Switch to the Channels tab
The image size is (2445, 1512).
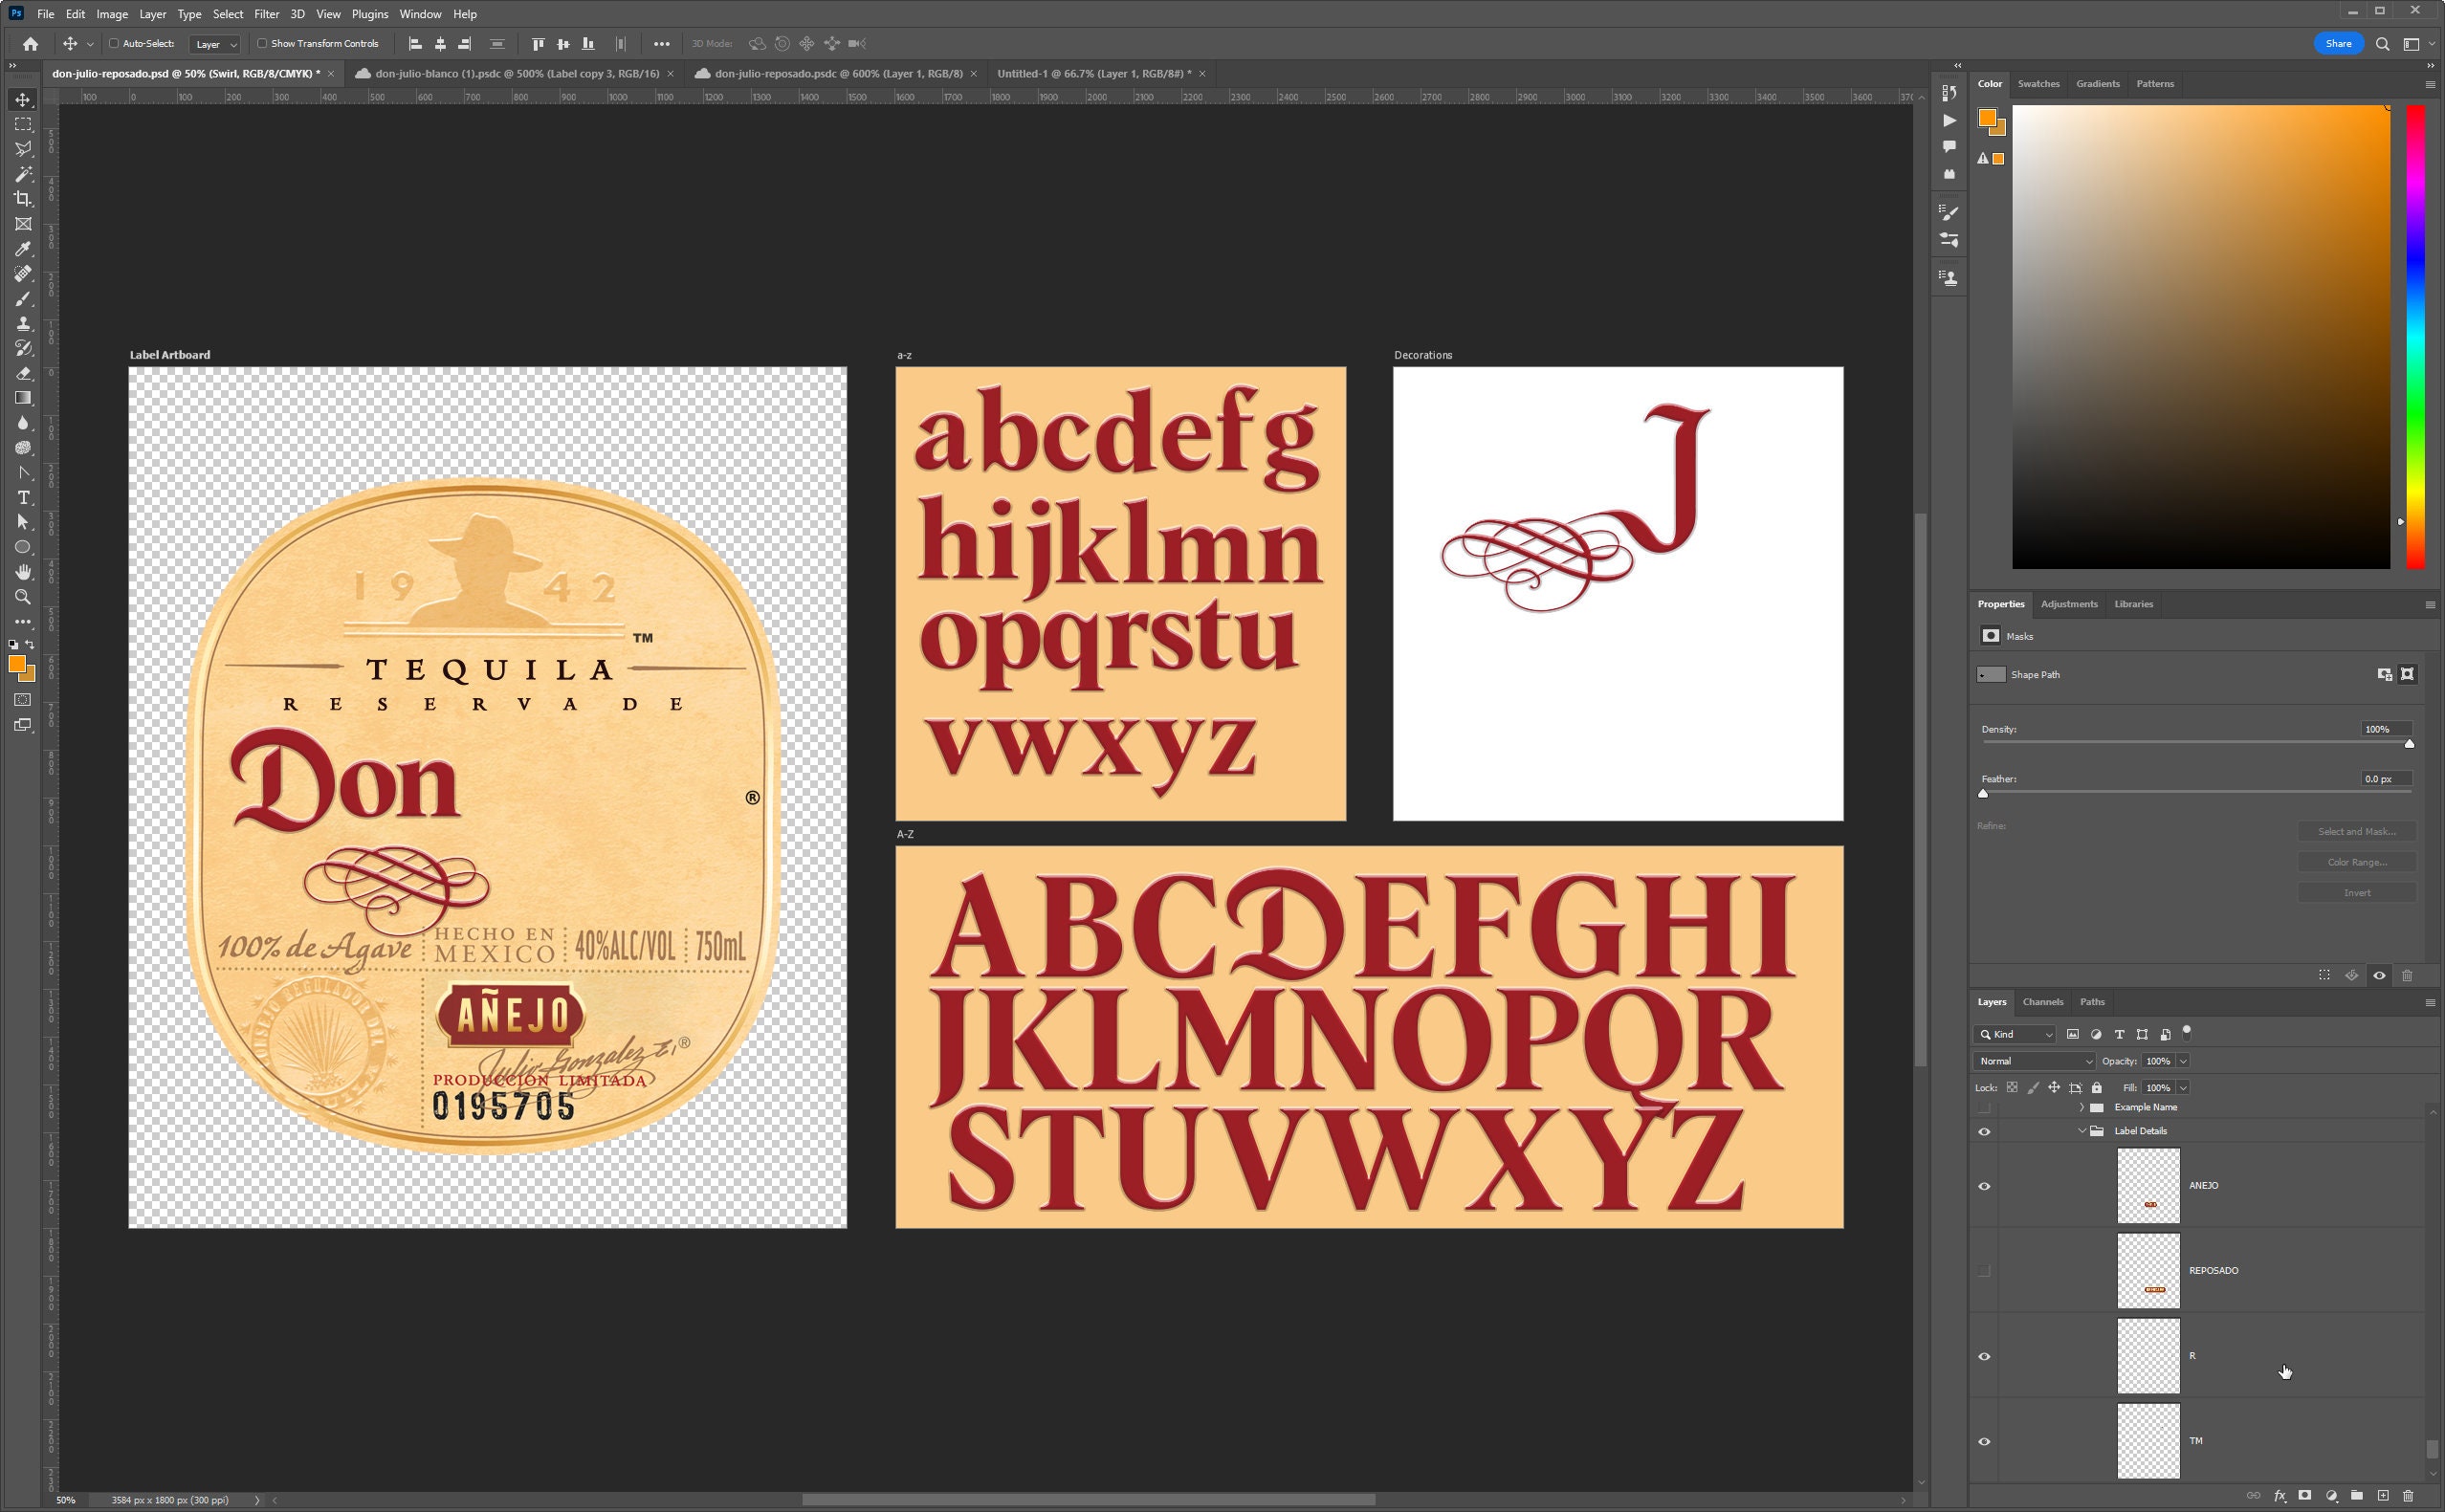point(2043,1001)
